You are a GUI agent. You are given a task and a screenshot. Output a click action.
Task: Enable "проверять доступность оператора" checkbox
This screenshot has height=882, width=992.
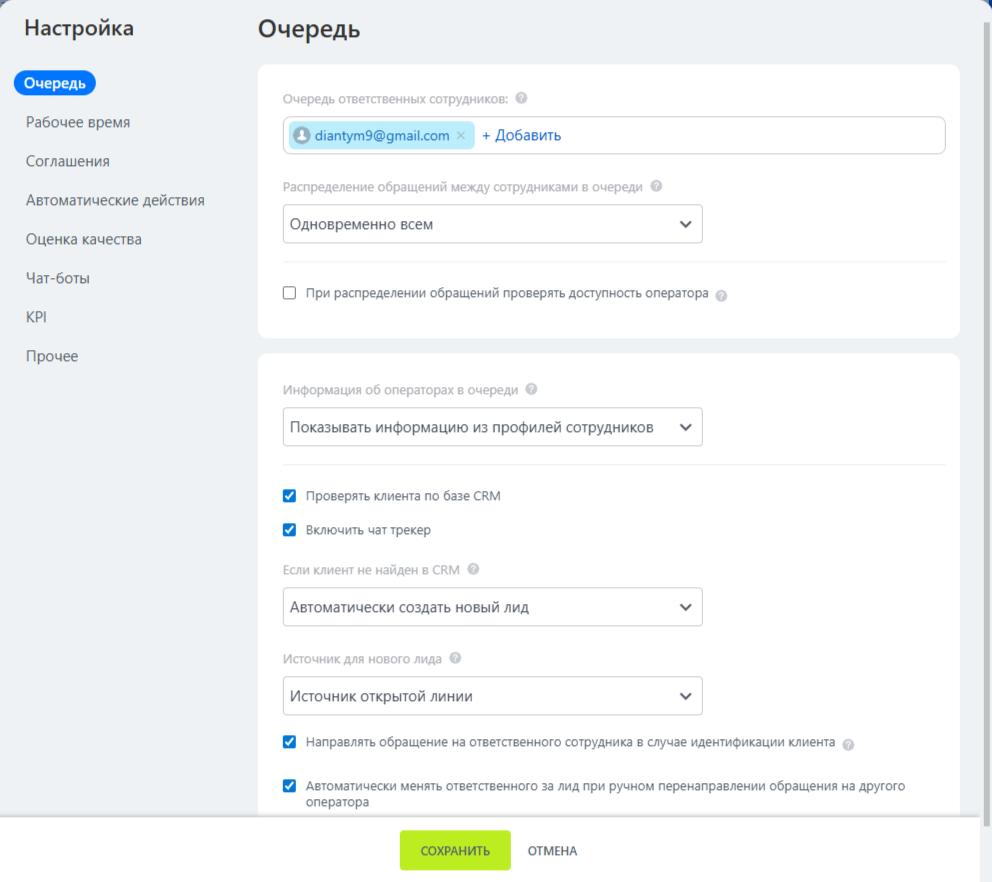[290, 293]
